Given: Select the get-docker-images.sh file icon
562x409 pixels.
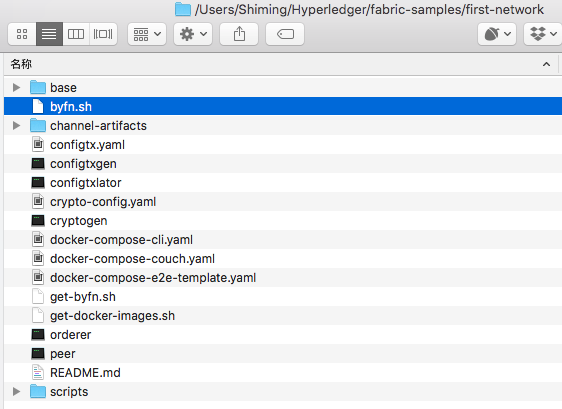Looking at the screenshot, I should [38, 315].
